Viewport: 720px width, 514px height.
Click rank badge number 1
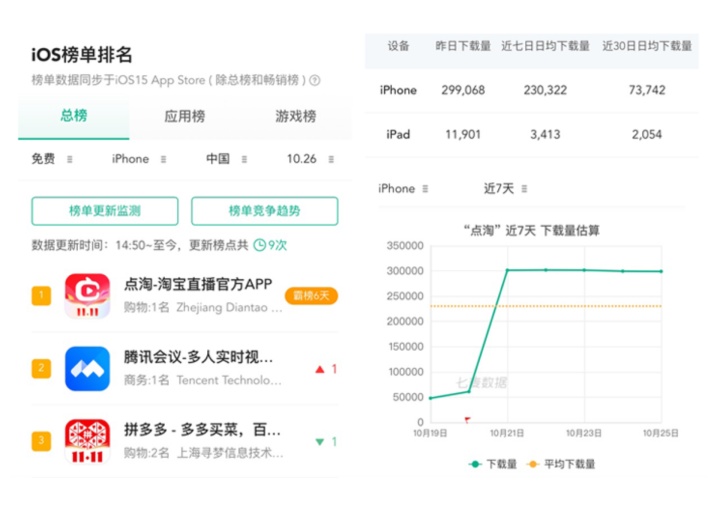tap(41, 295)
